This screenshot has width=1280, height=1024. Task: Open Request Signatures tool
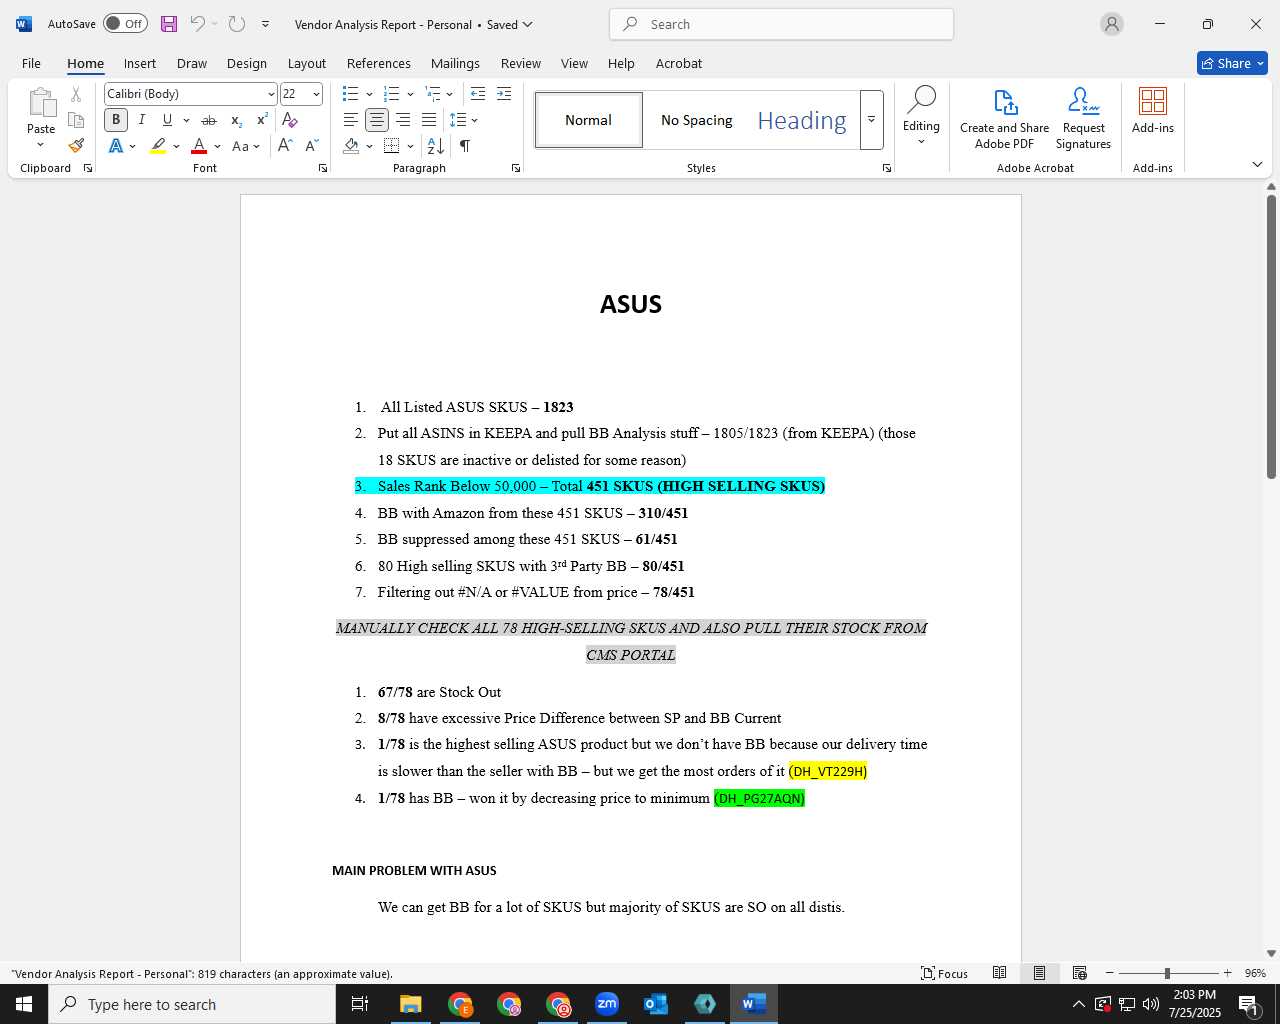[x=1083, y=119]
